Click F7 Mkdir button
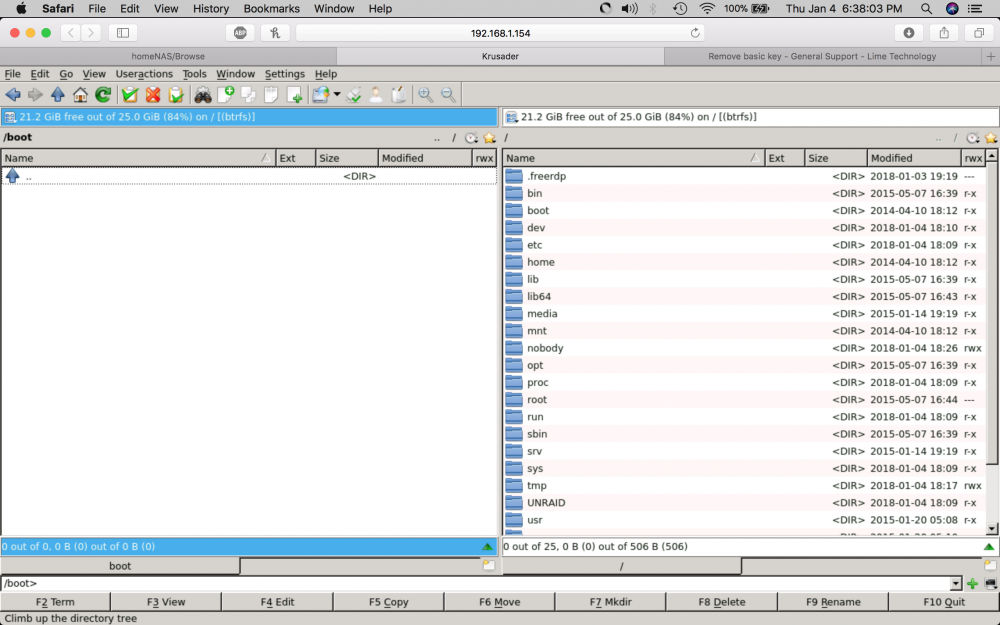The image size is (1000, 625). (610, 601)
